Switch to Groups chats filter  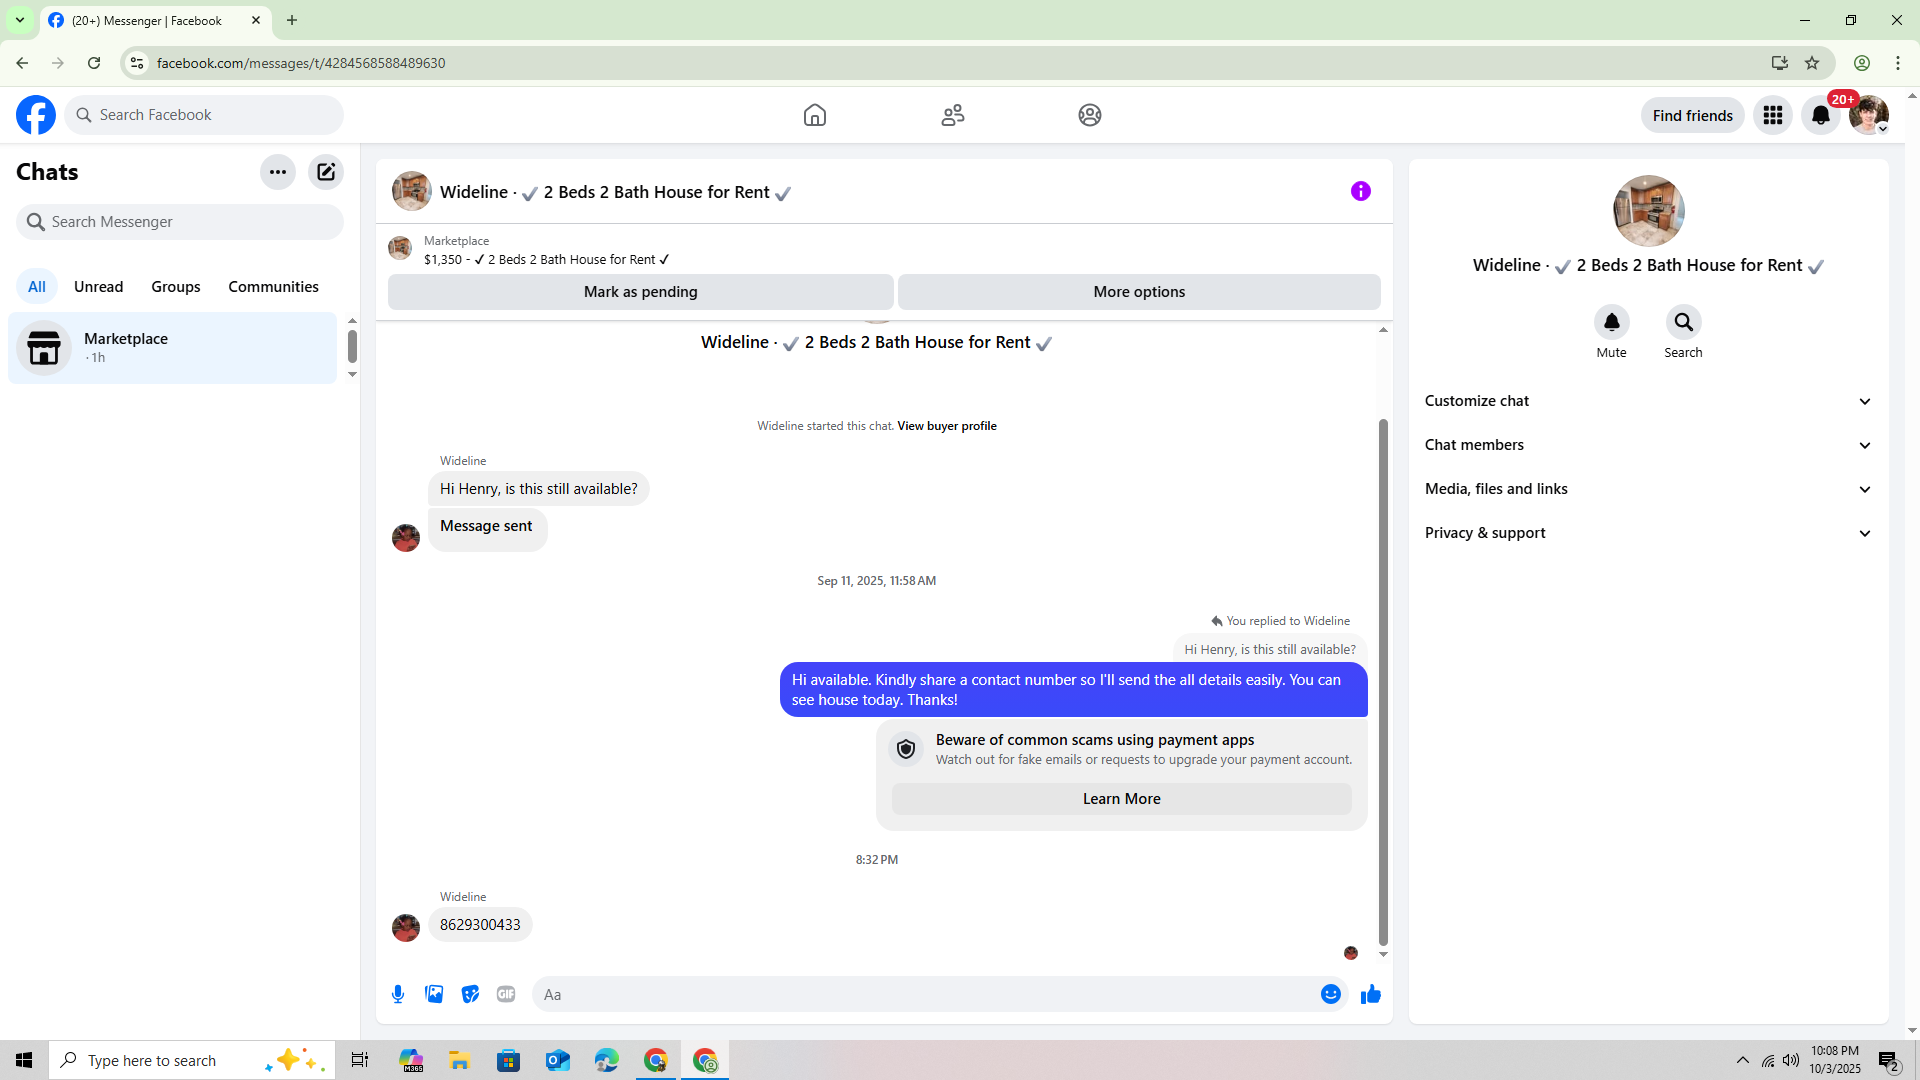click(x=176, y=287)
